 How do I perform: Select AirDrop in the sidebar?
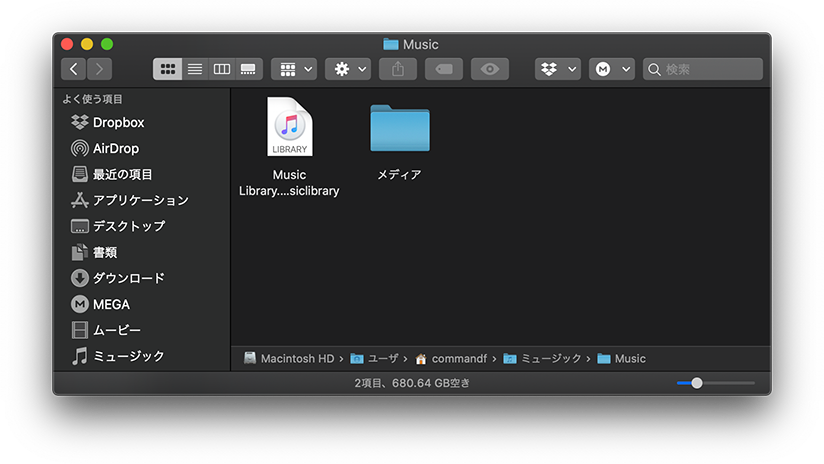(115, 148)
